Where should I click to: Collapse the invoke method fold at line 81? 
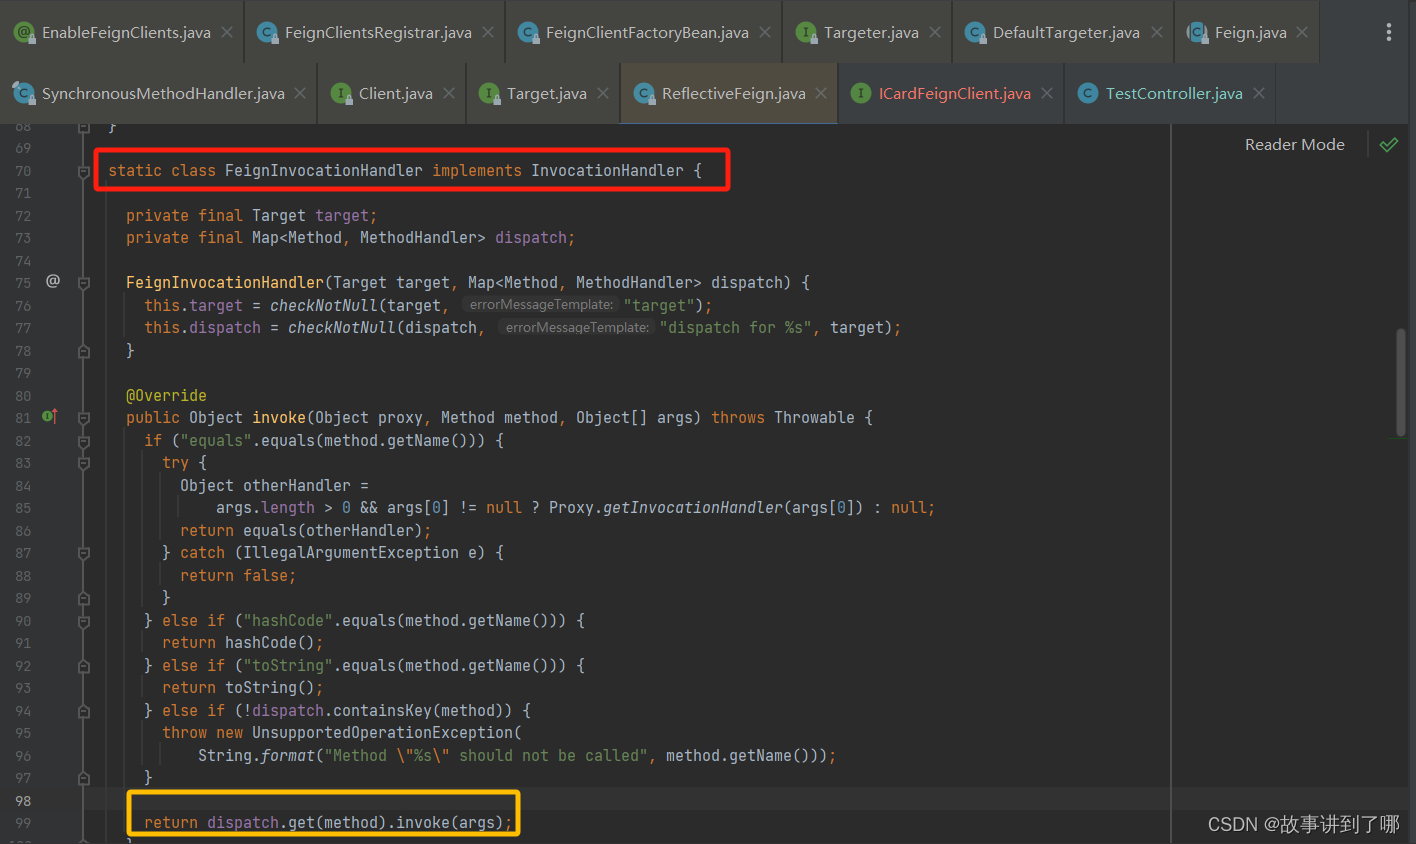(84, 419)
